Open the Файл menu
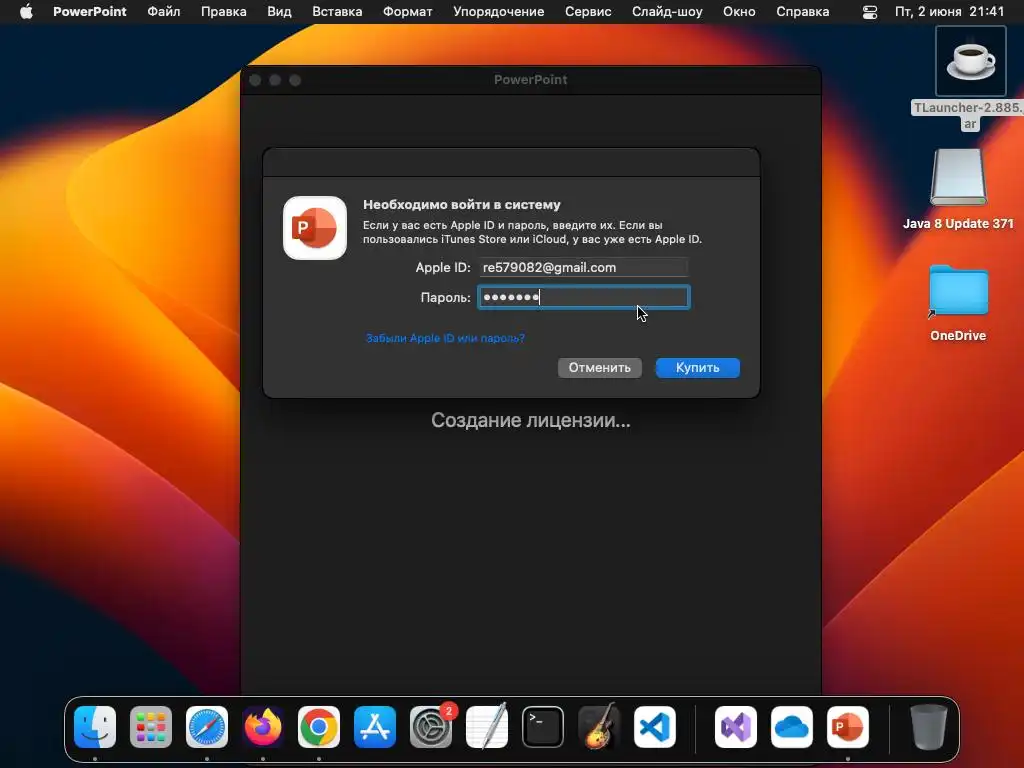1024x768 pixels. coord(164,12)
